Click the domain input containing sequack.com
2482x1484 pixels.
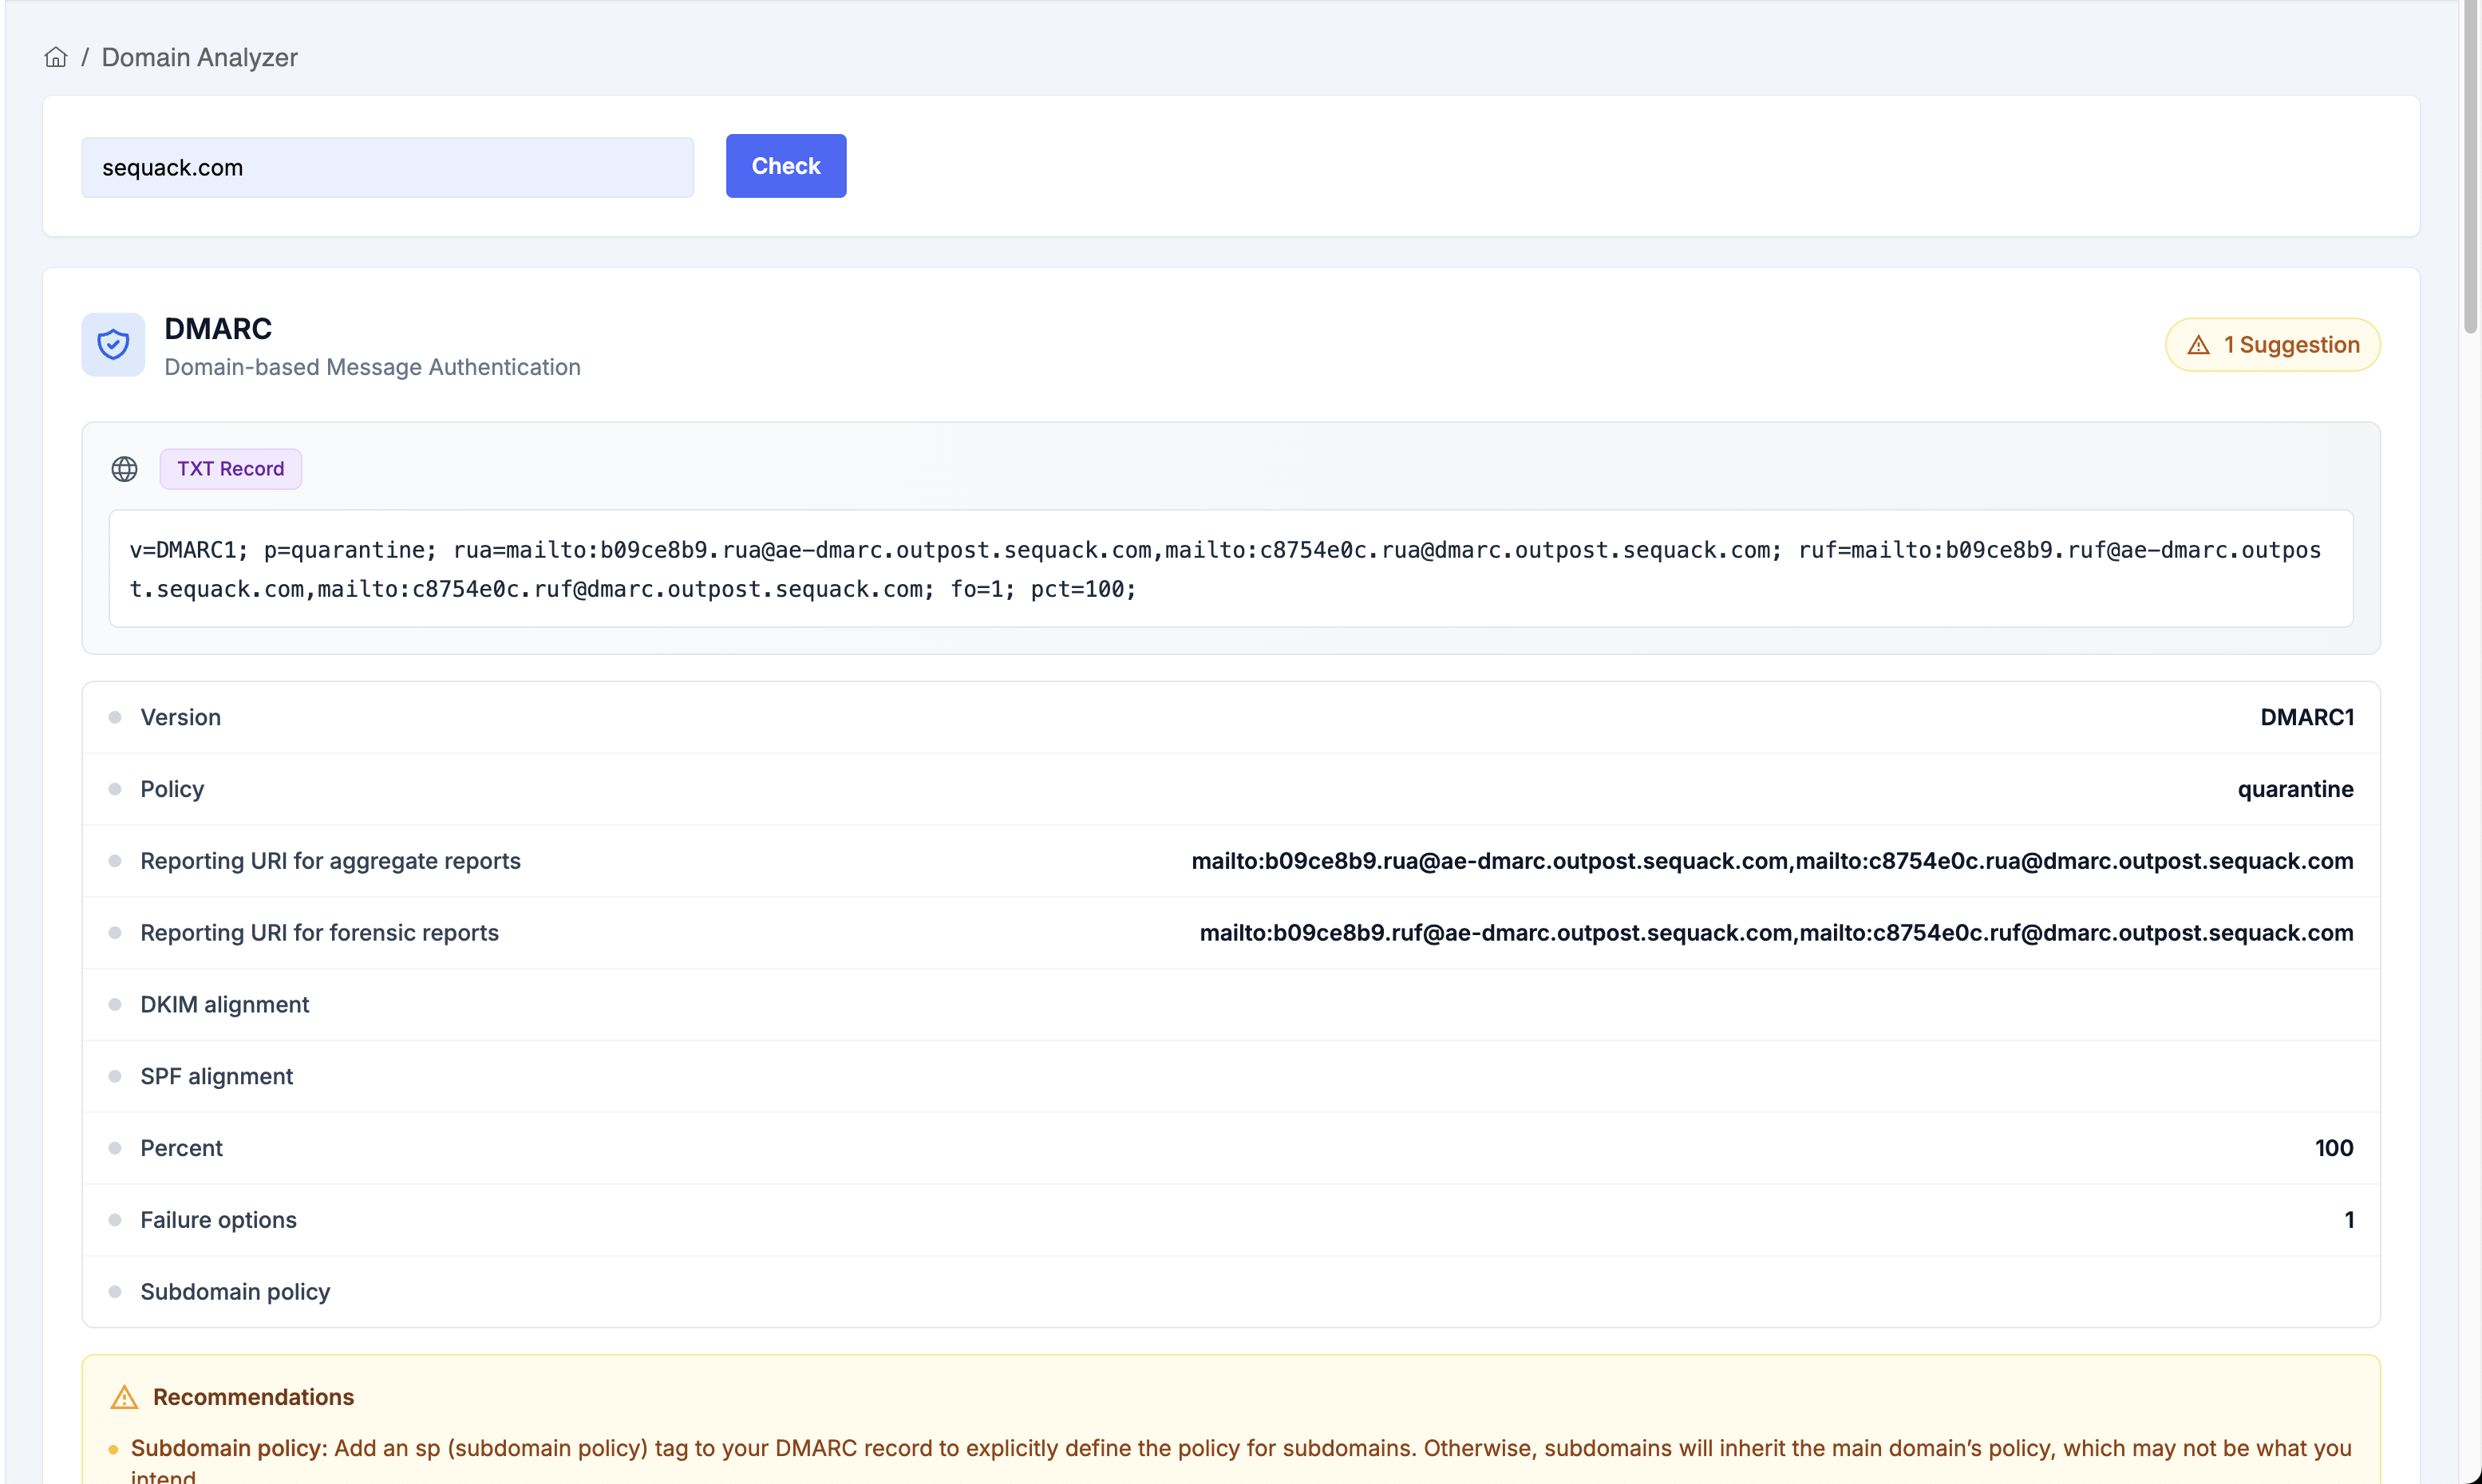(387, 167)
